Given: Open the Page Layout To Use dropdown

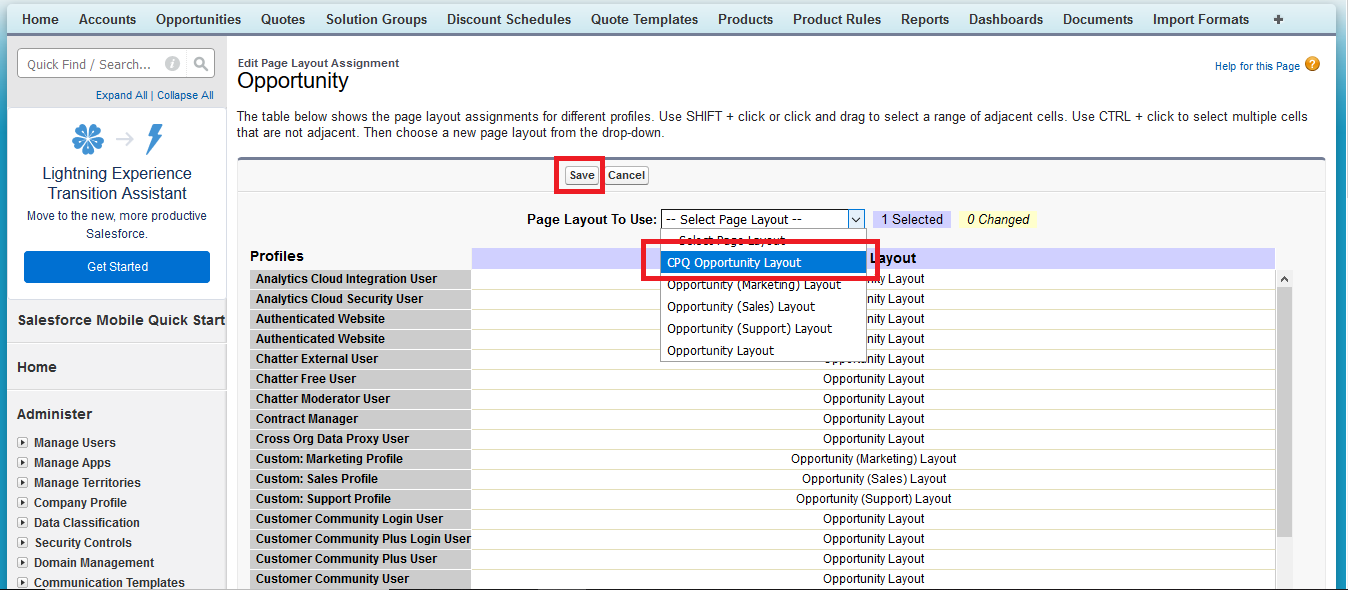Looking at the screenshot, I should 762,220.
